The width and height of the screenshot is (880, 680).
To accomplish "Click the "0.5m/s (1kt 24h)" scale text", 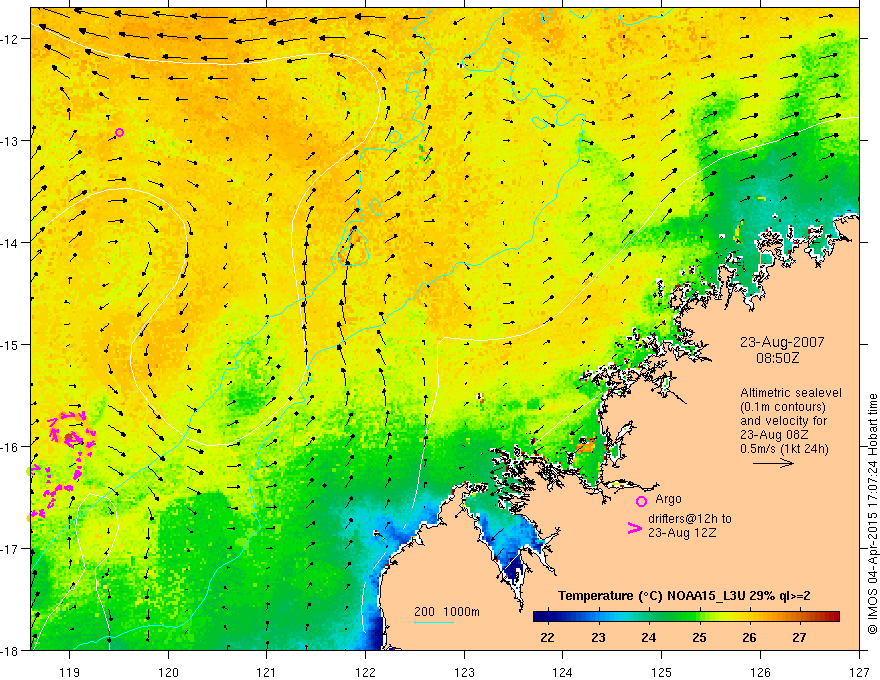I will (x=784, y=449).
